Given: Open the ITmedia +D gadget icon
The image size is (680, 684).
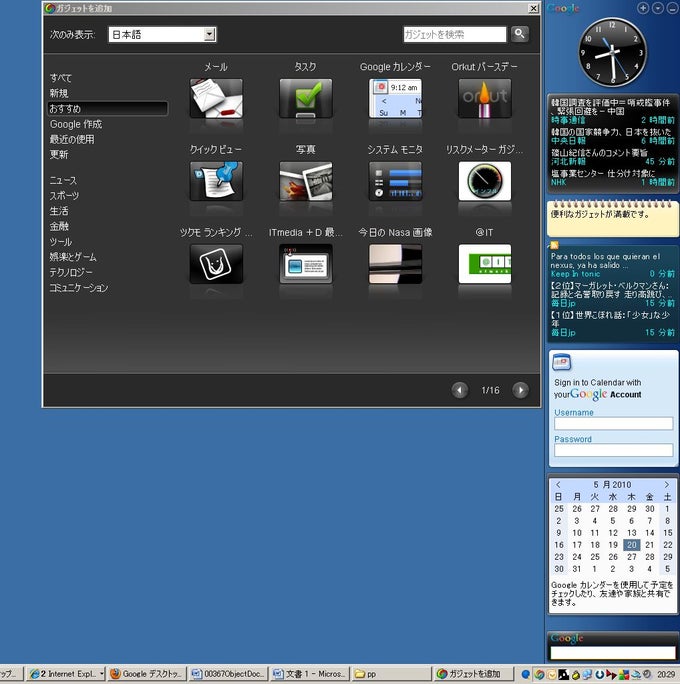Looking at the screenshot, I should click(306, 264).
